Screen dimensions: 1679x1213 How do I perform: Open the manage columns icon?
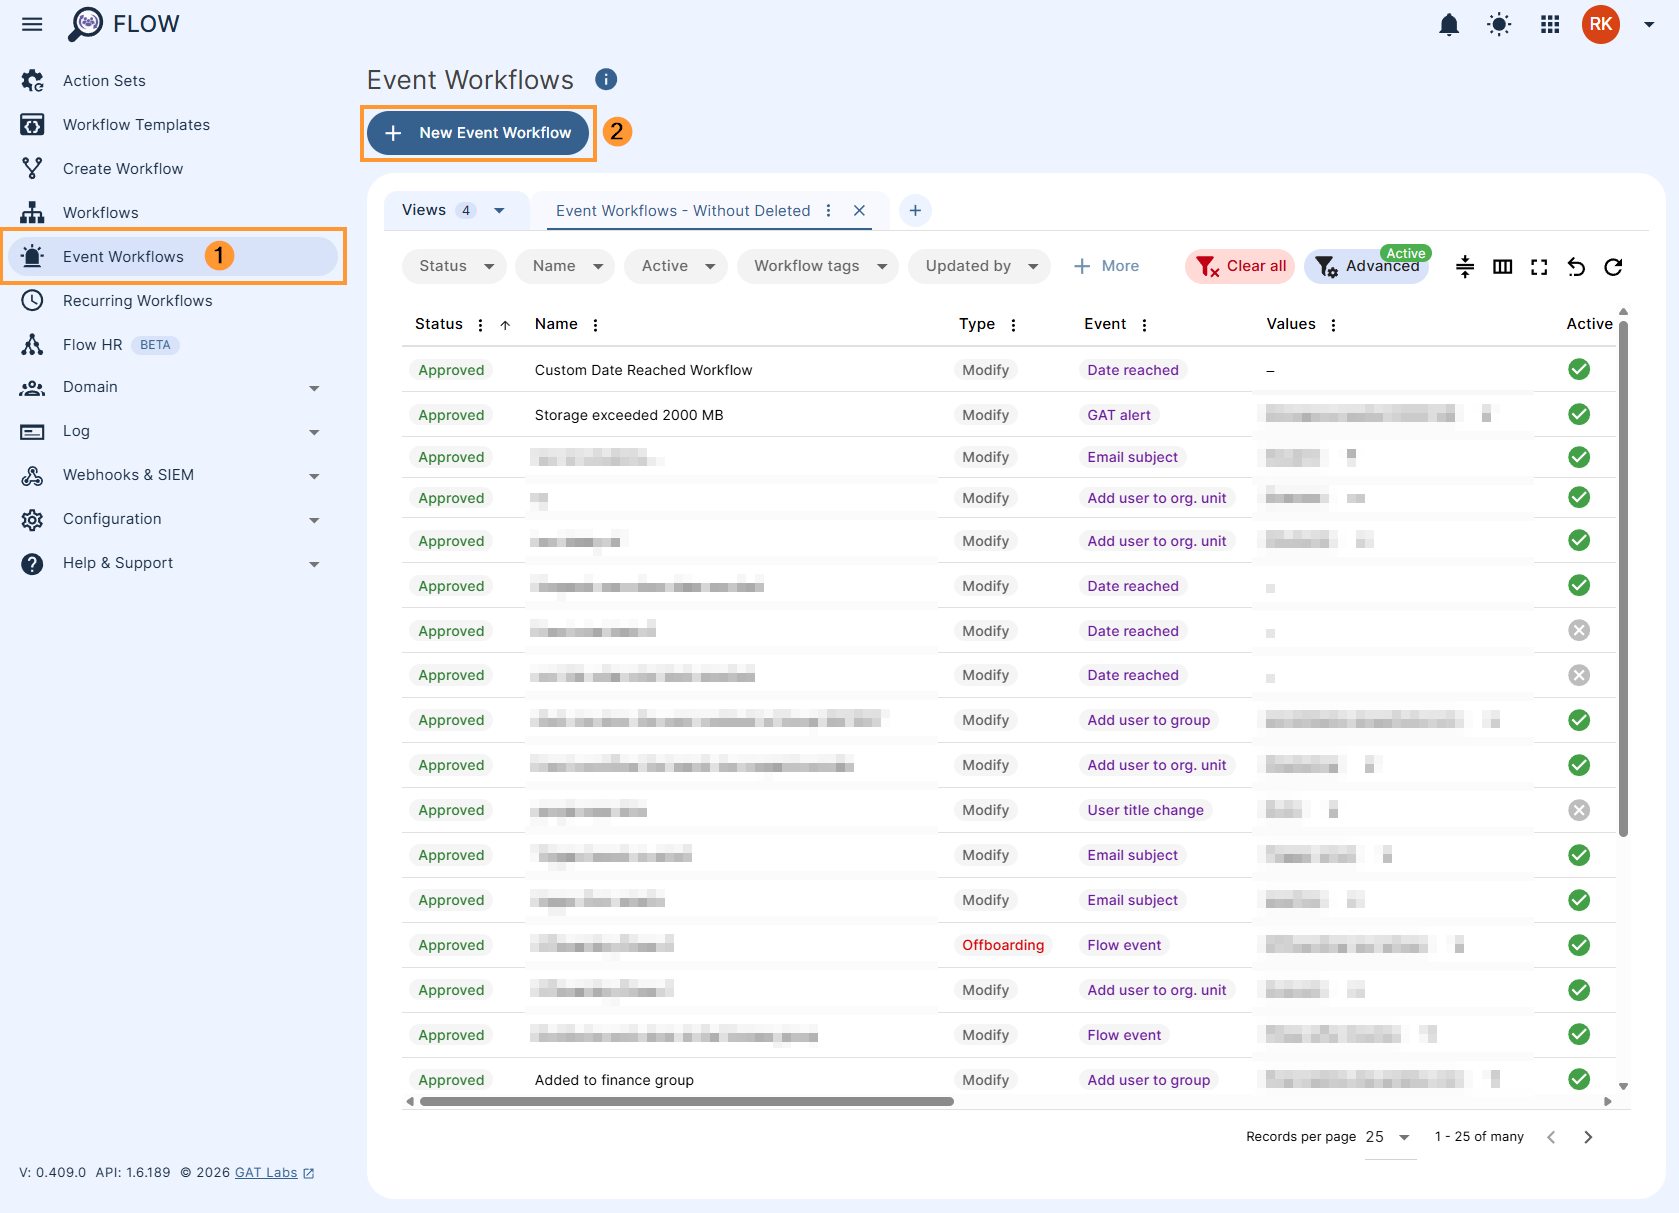tap(1502, 267)
